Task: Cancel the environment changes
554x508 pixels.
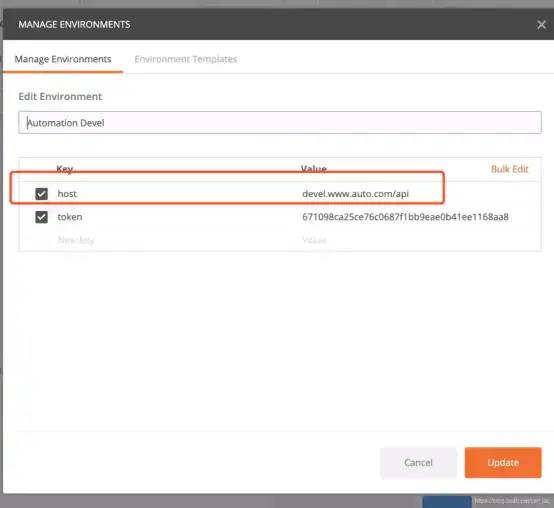Action: [x=418, y=462]
